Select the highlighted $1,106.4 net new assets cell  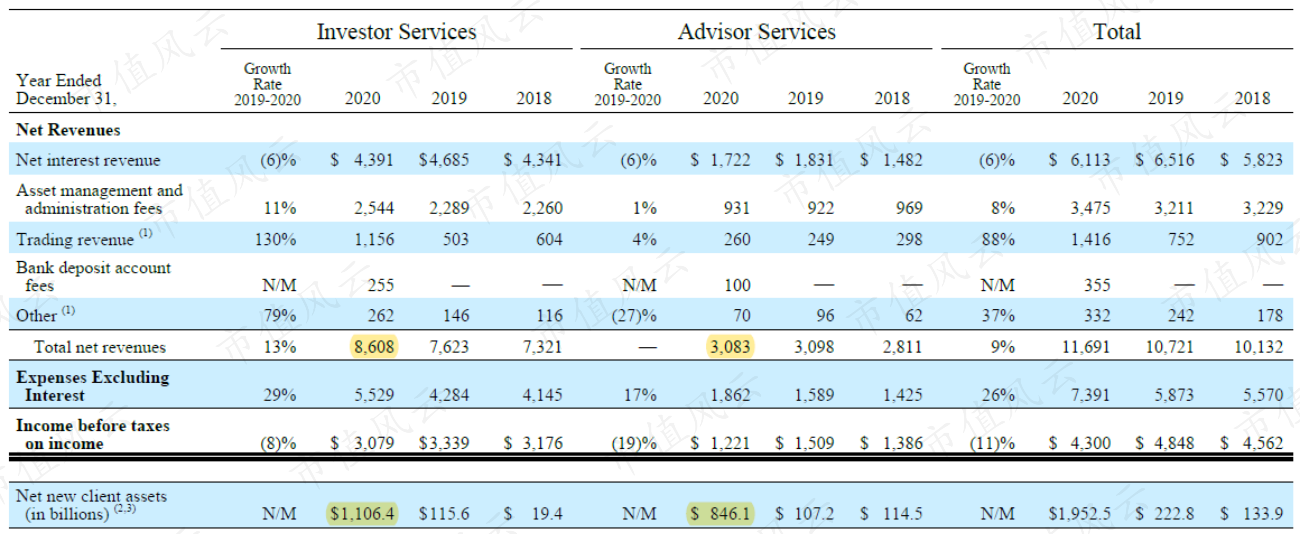[x=363, y=513]
